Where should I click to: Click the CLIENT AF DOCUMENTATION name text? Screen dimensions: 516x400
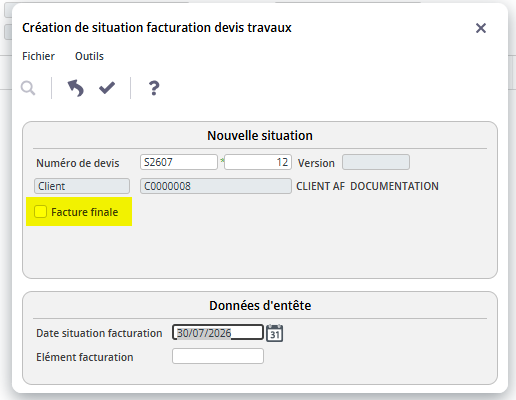pyautogui.click(x=367, y=186)
